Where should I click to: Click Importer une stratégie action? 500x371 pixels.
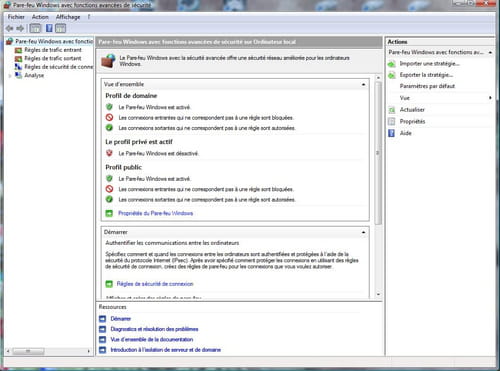click(x=430, y=64)
